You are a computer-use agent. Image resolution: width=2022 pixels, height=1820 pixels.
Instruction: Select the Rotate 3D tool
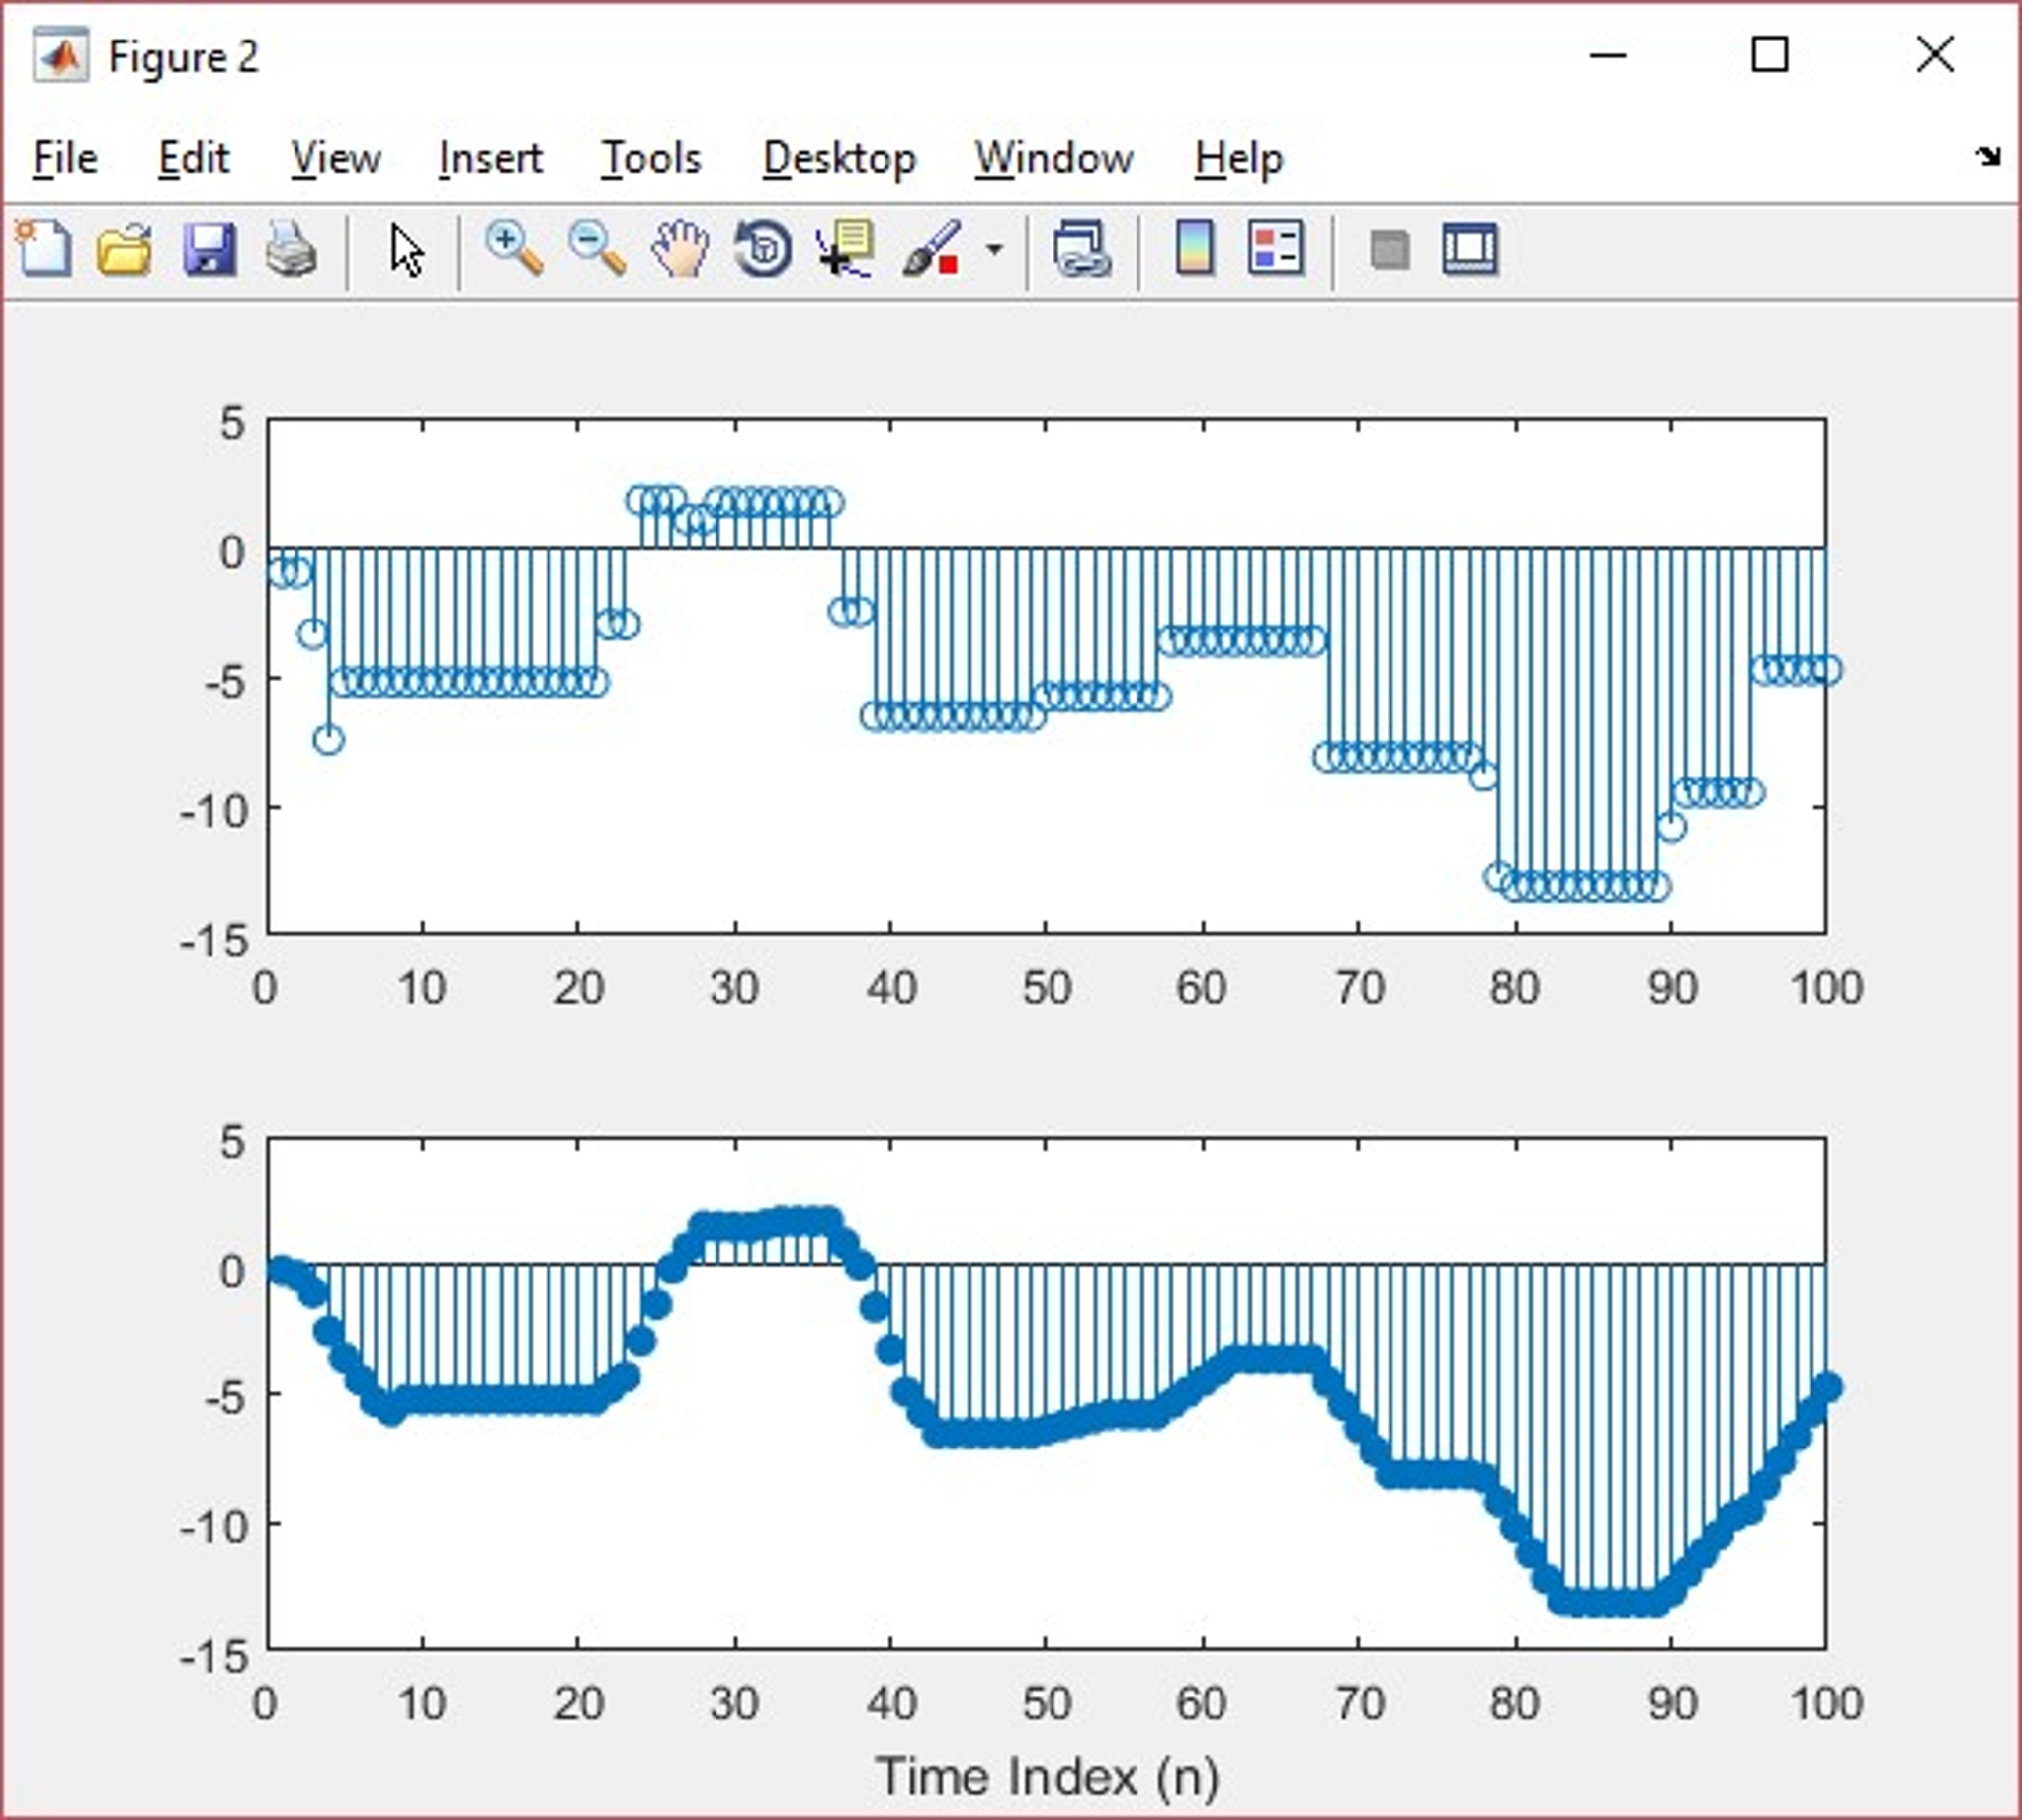tap(763, 249)
